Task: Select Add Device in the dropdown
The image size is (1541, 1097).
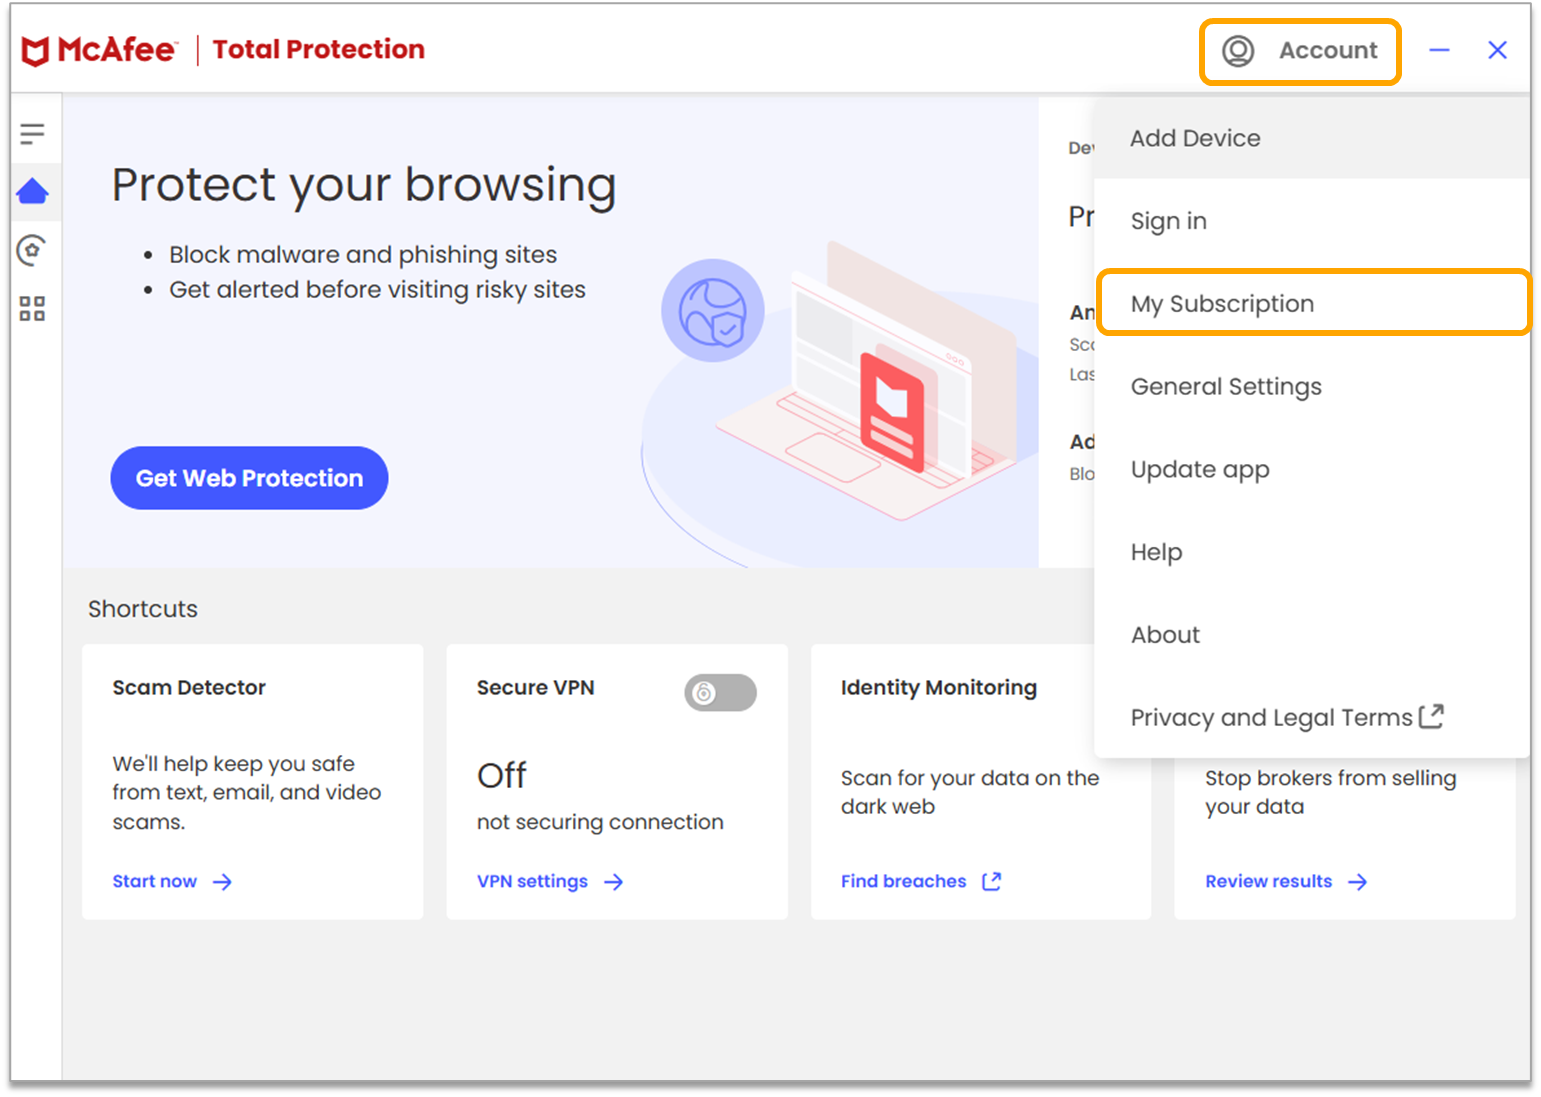Action: [x=1195, y=138]
